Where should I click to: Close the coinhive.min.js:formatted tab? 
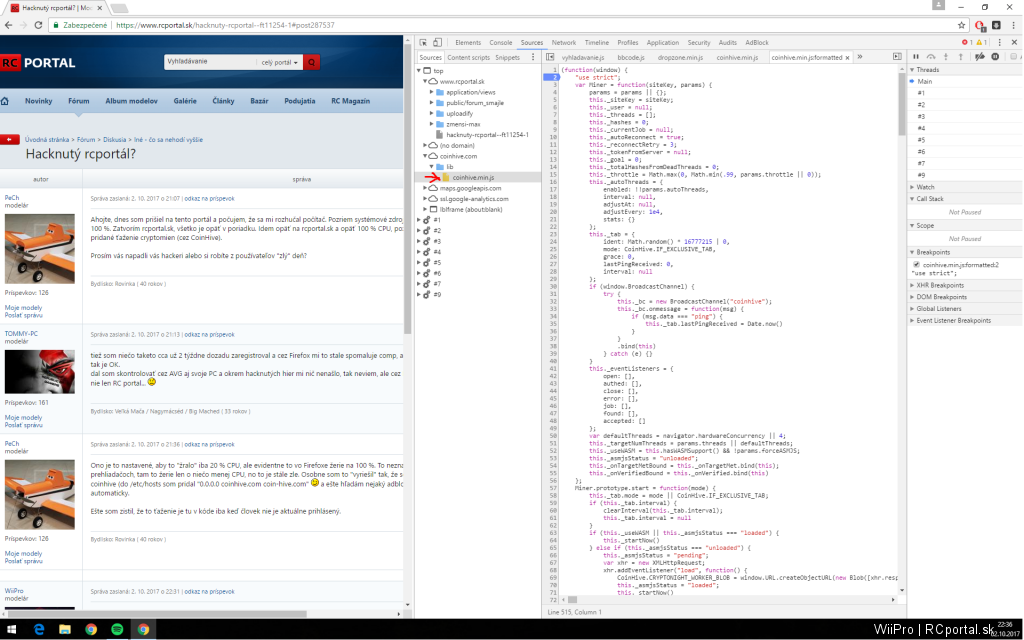[848, 57]
